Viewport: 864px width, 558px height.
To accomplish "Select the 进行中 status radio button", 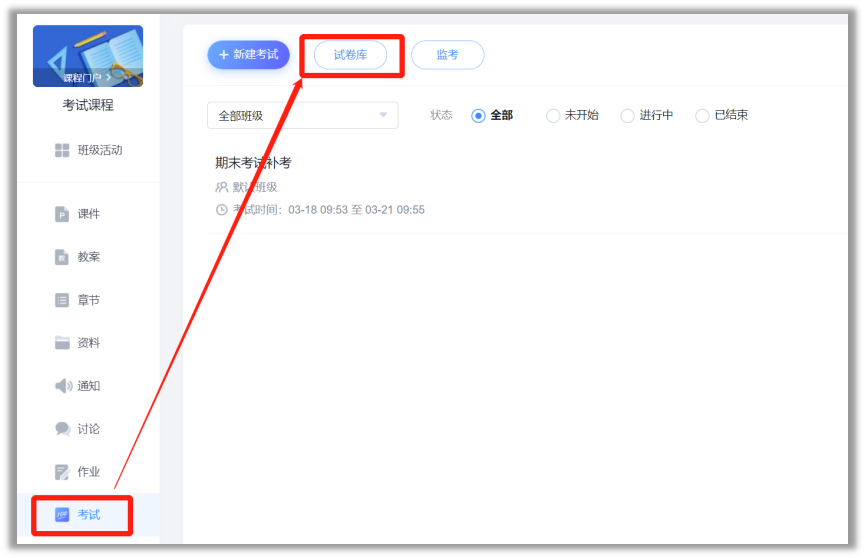I will (x=627, y=116).
